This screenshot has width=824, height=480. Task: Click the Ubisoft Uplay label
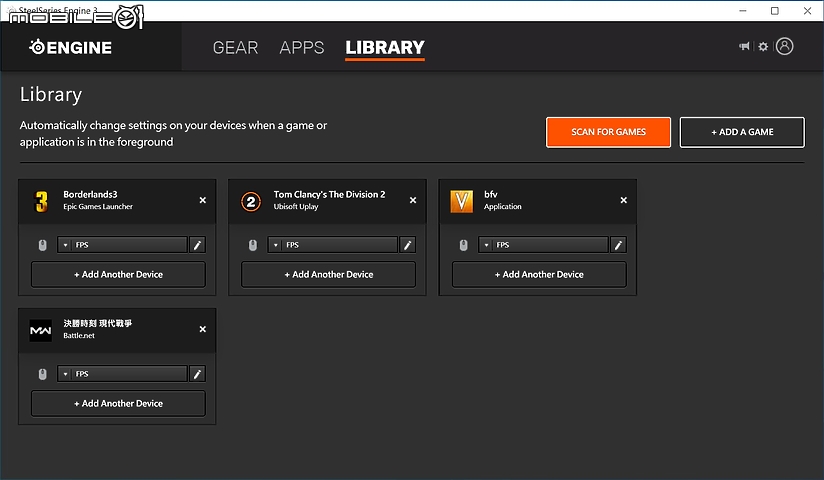(x=296, y=207)
